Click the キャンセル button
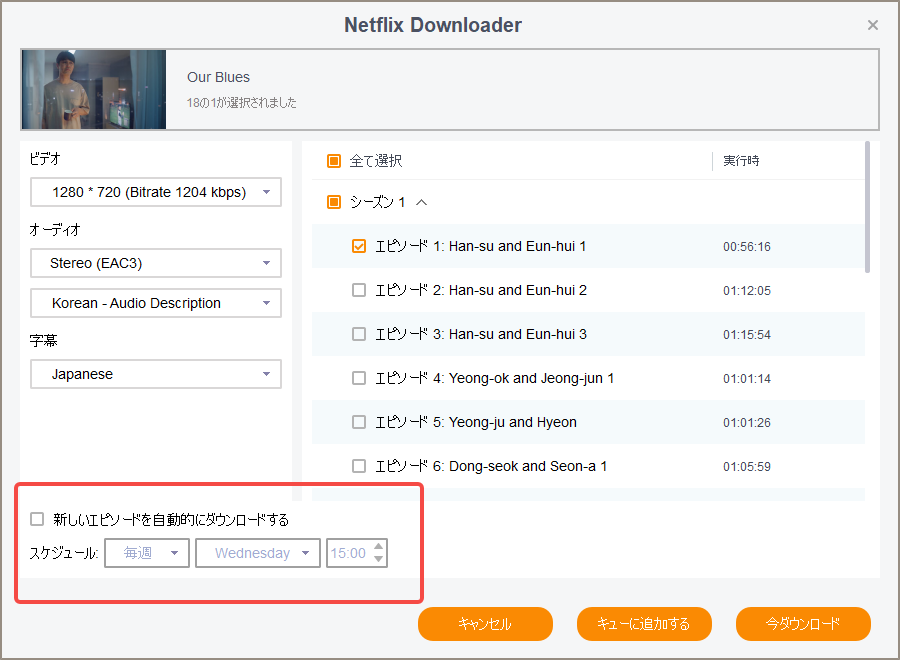Viewport: 900px width, 660px height. click(x=486, y=624)
